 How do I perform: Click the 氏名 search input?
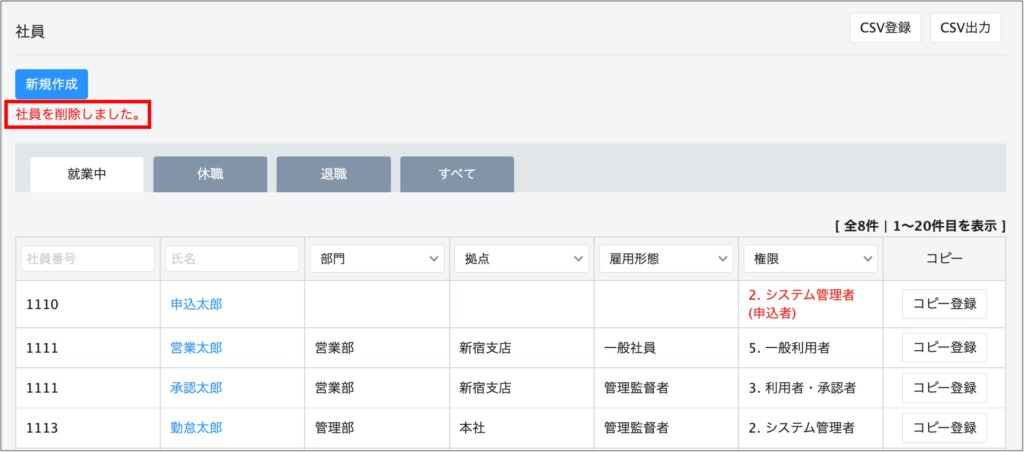point(232,259)
